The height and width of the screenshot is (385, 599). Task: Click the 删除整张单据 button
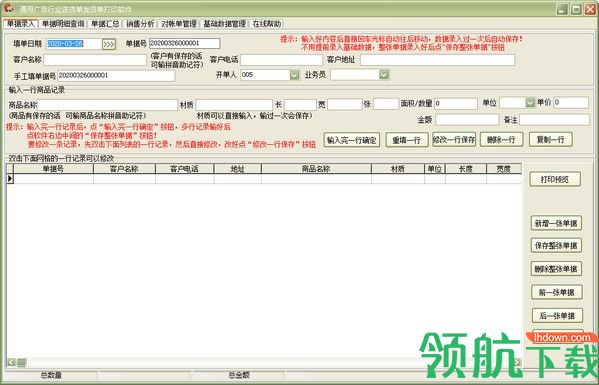(556, 269)
